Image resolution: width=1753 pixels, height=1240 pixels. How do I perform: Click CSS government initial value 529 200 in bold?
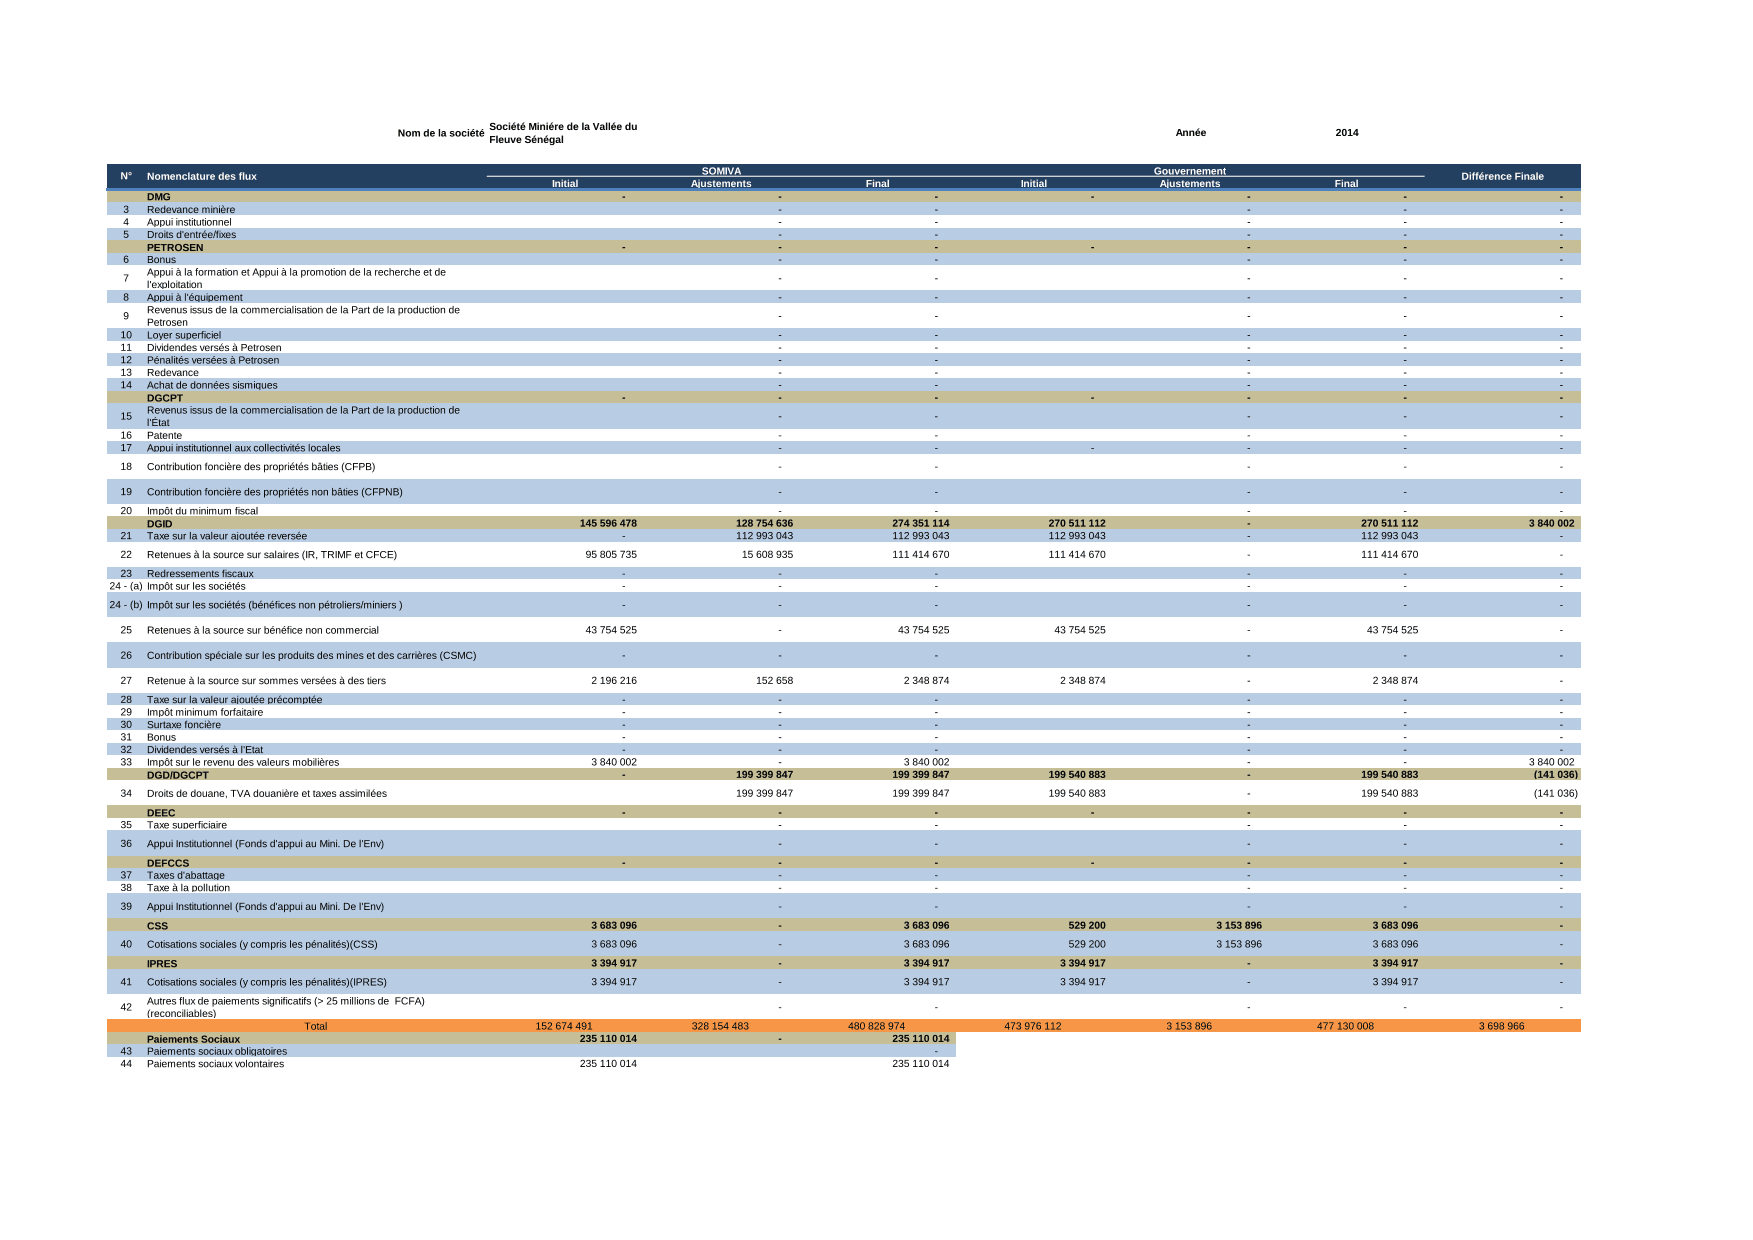(1087, 926)
